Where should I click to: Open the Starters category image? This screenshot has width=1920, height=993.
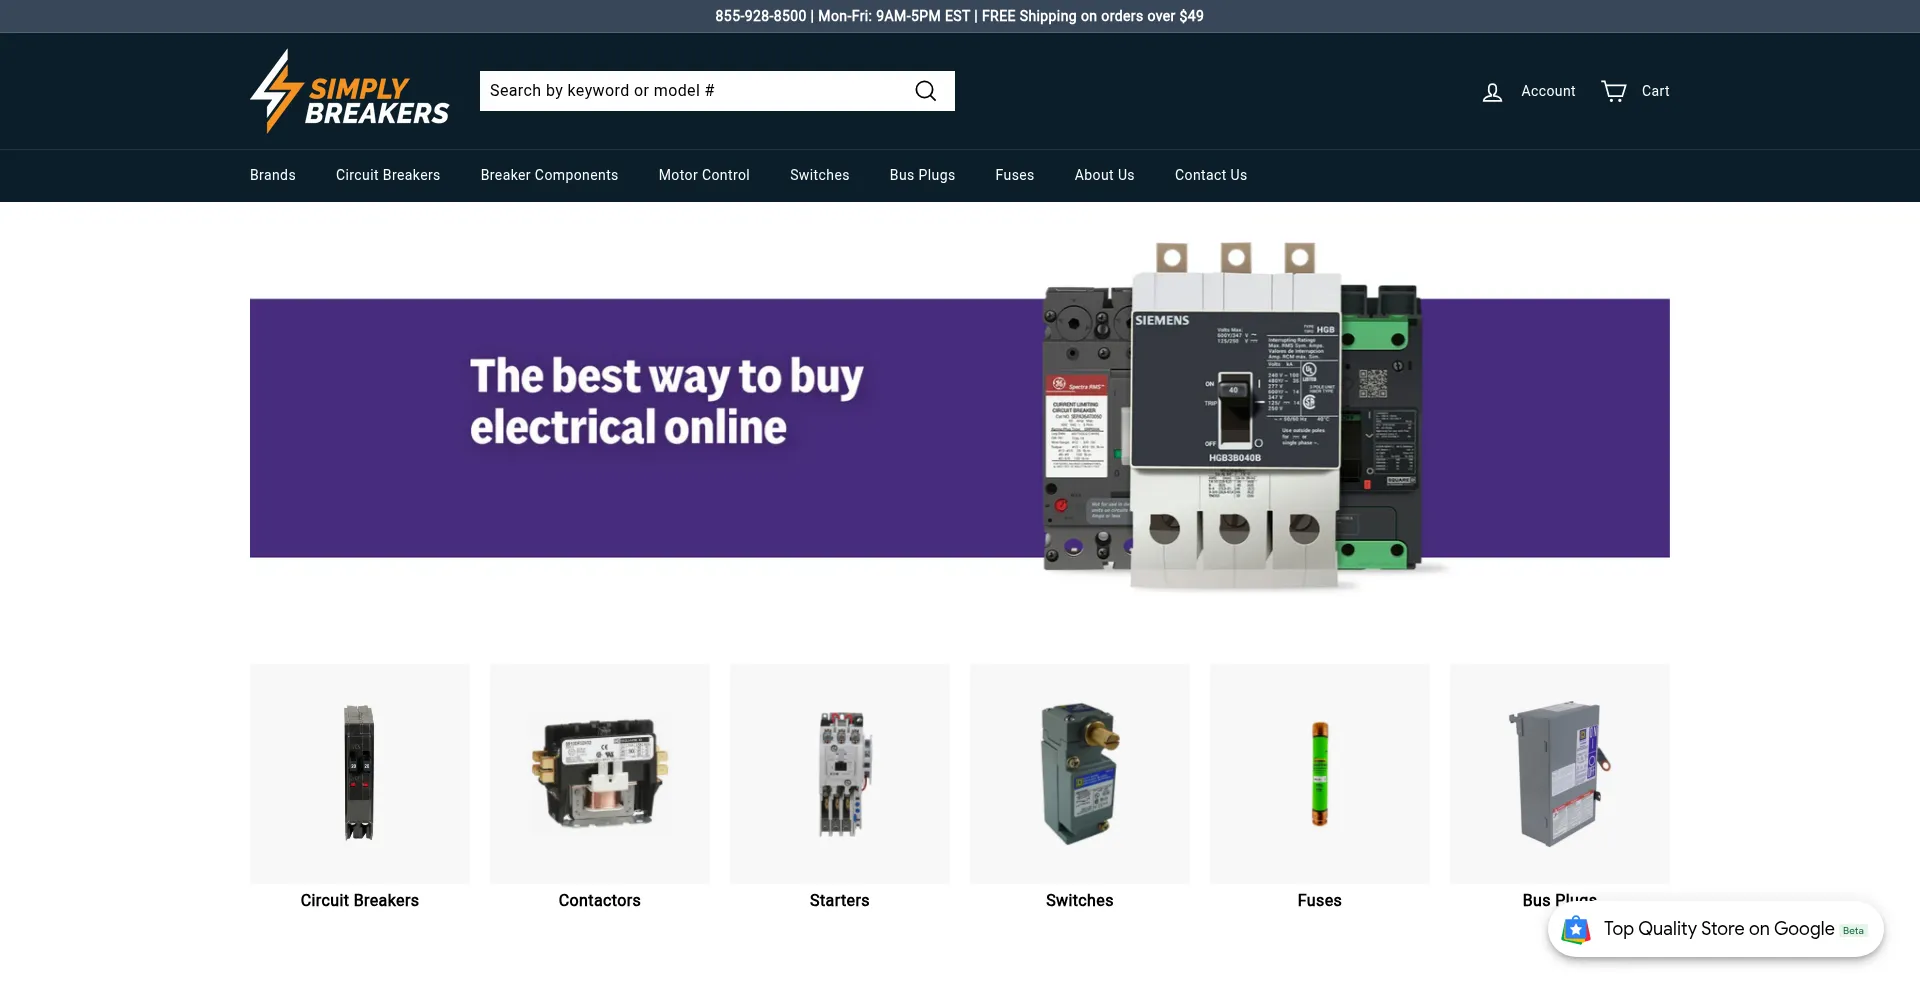click(840, 774)
